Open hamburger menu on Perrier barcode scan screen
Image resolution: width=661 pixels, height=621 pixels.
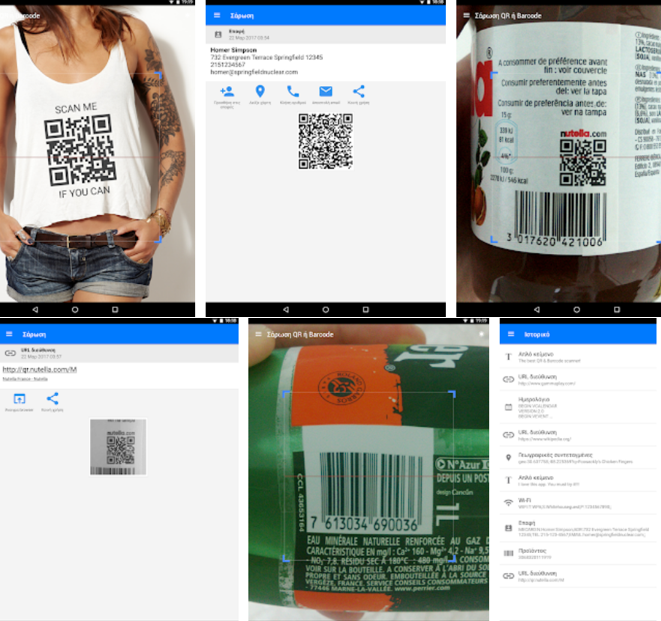point(258,334)
